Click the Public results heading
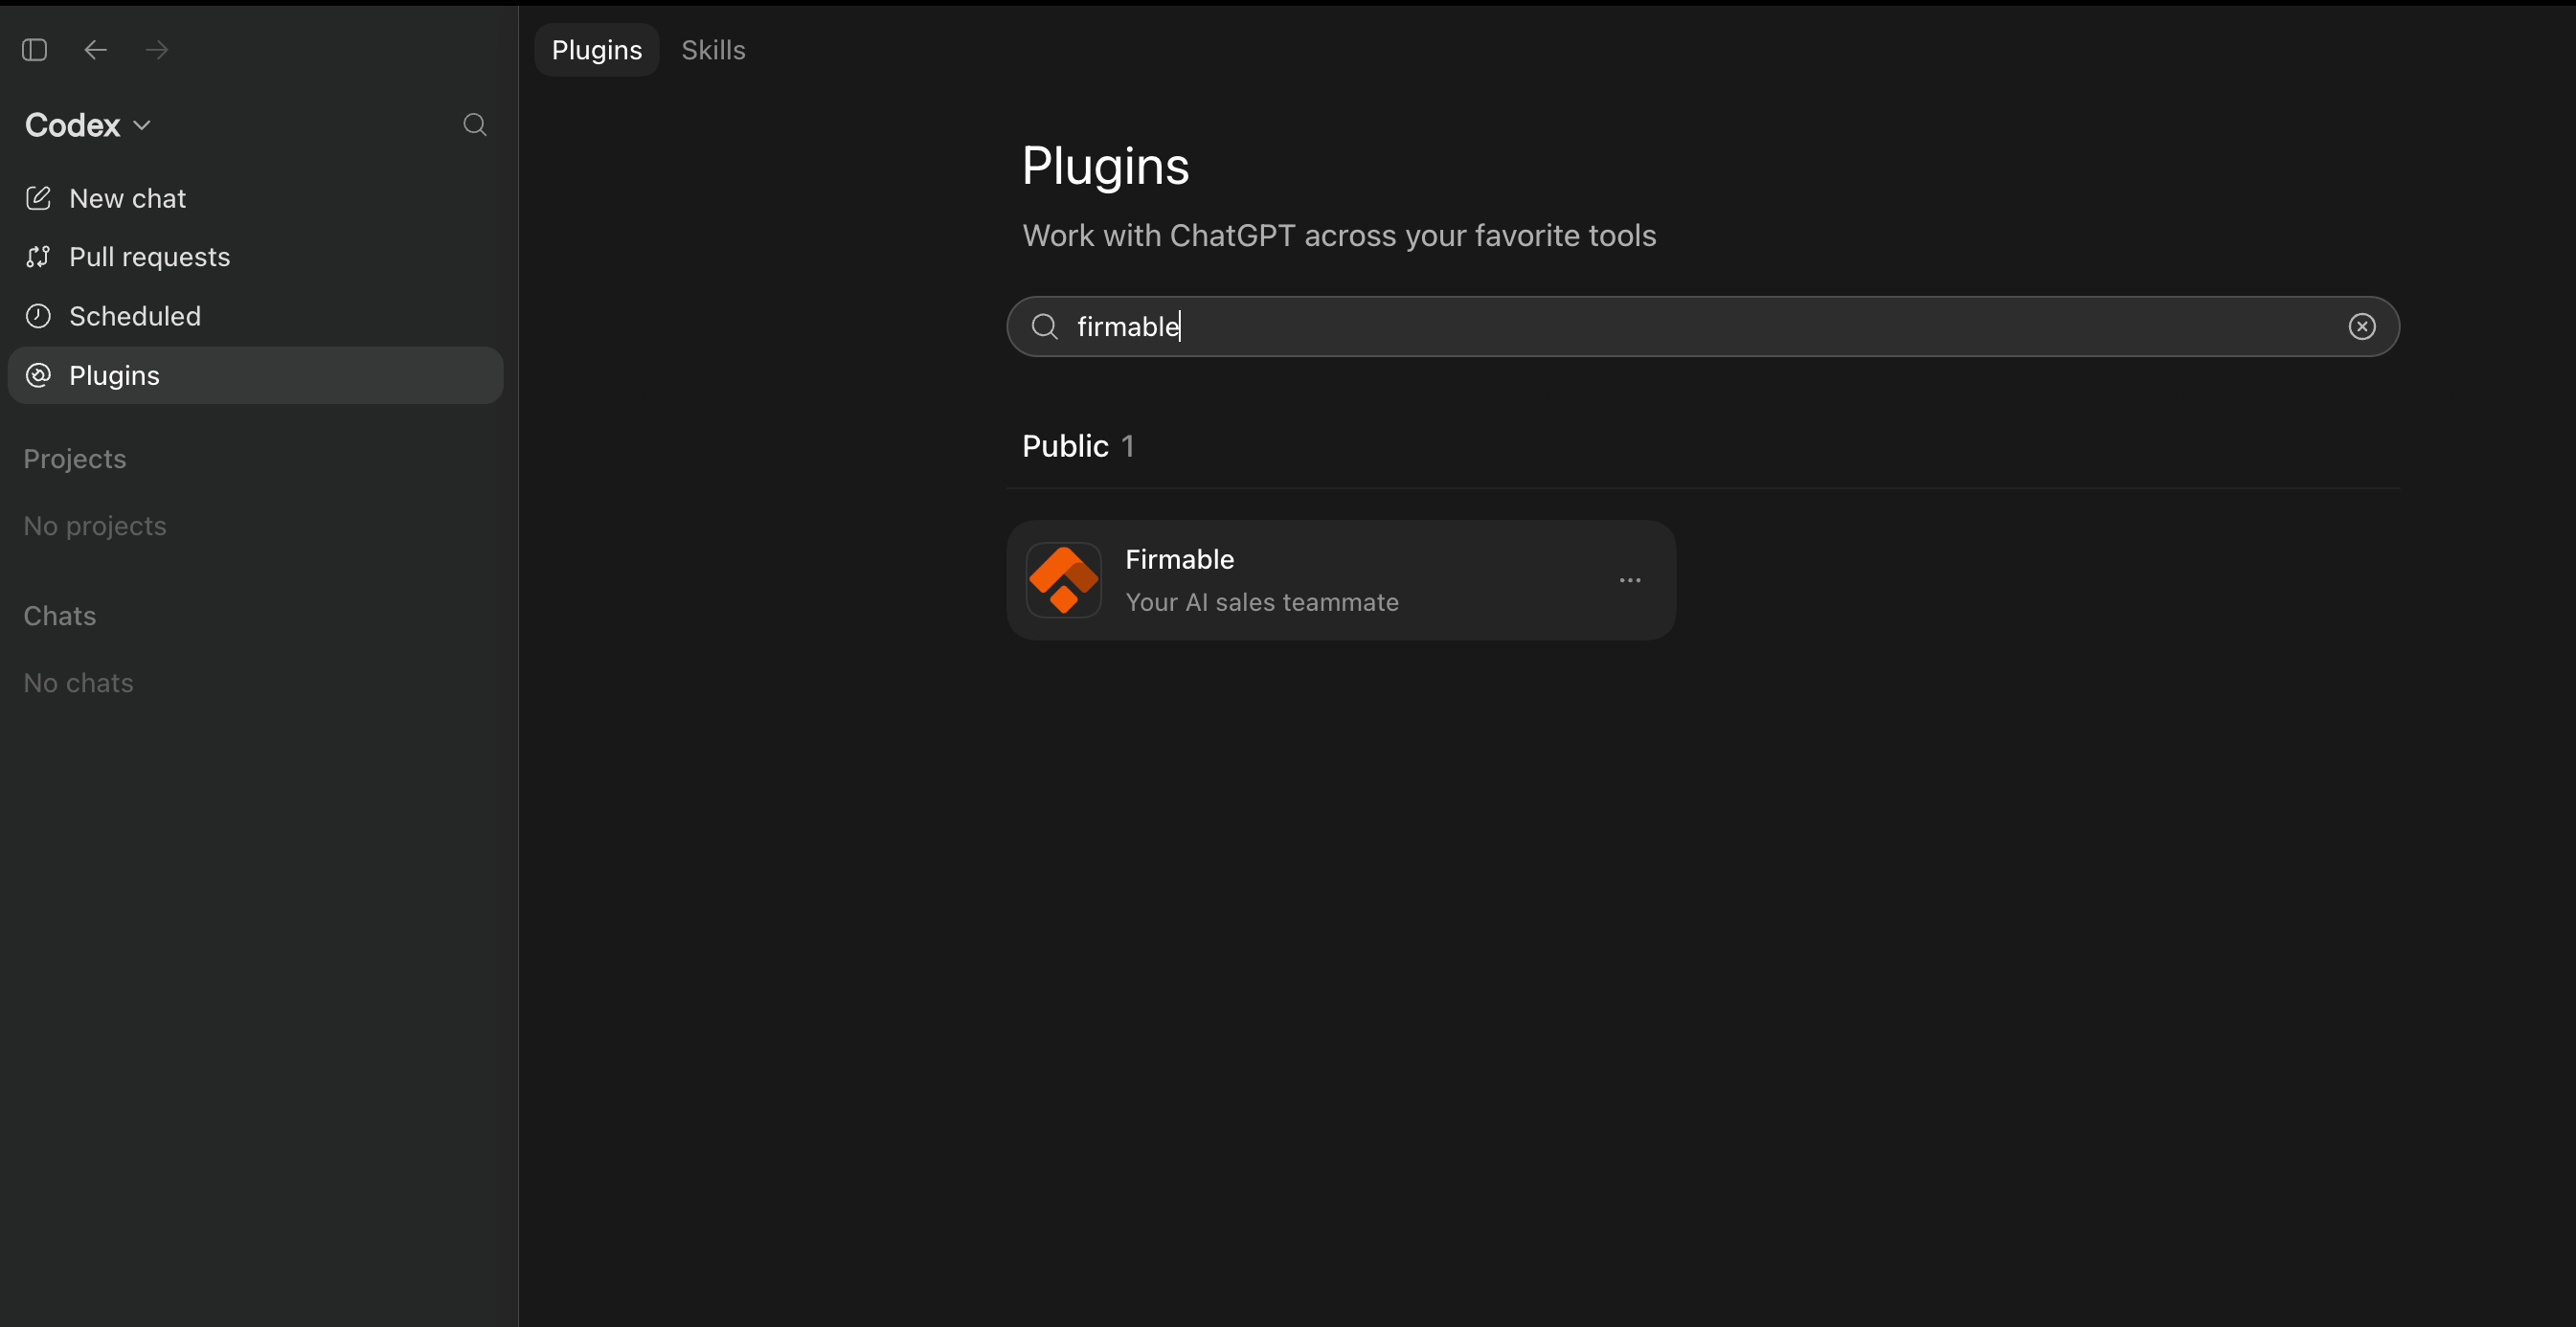The height and width of the screenshot is (1327, 2576). click(1078, 446)
